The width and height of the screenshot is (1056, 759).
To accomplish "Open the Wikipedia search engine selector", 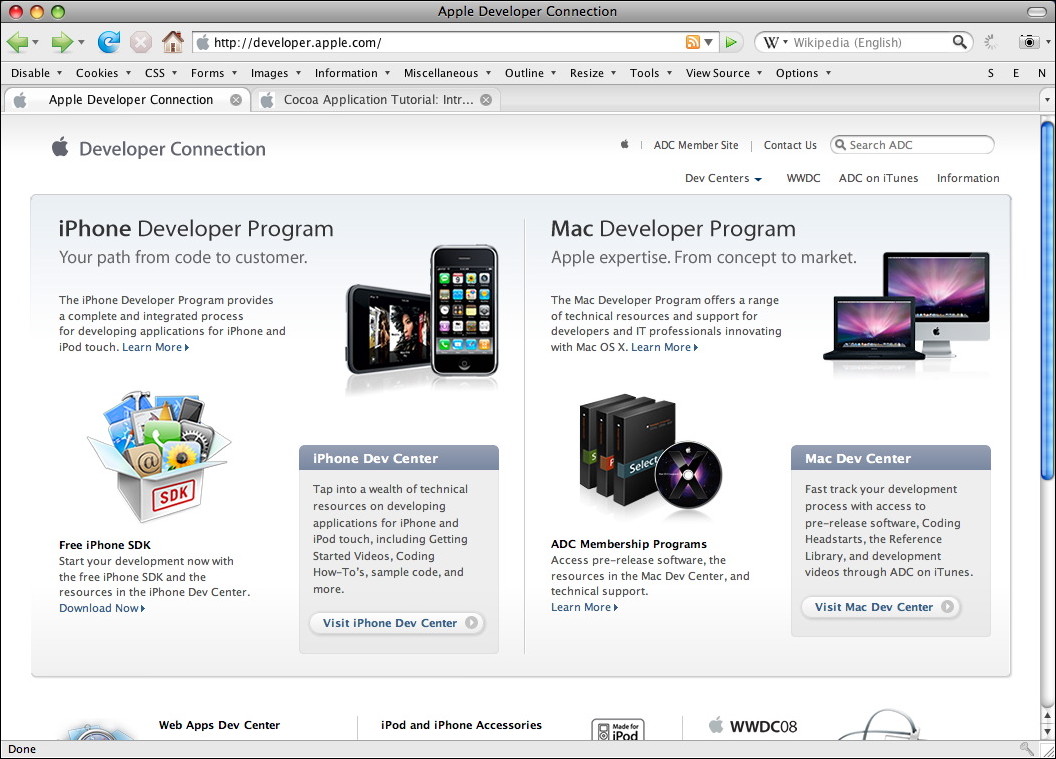I will coord(782,42).
